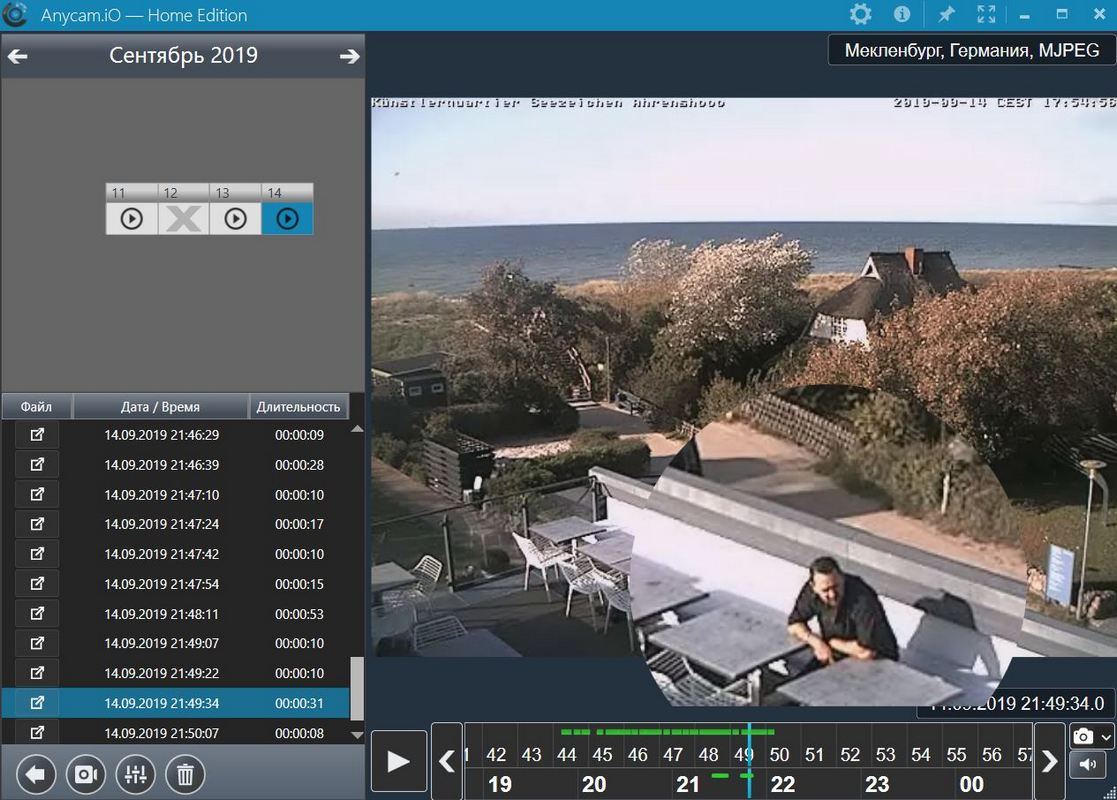The image size is (1117, 800).
Task: Click minute 52 on the timeline
Action: 850,755
